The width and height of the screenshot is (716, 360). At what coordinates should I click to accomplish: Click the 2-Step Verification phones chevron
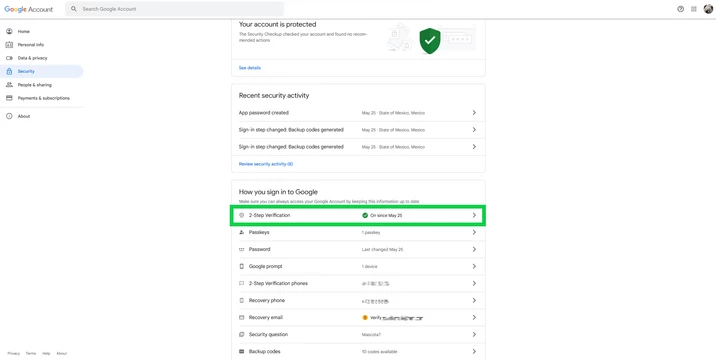click(x=474, y=284)
